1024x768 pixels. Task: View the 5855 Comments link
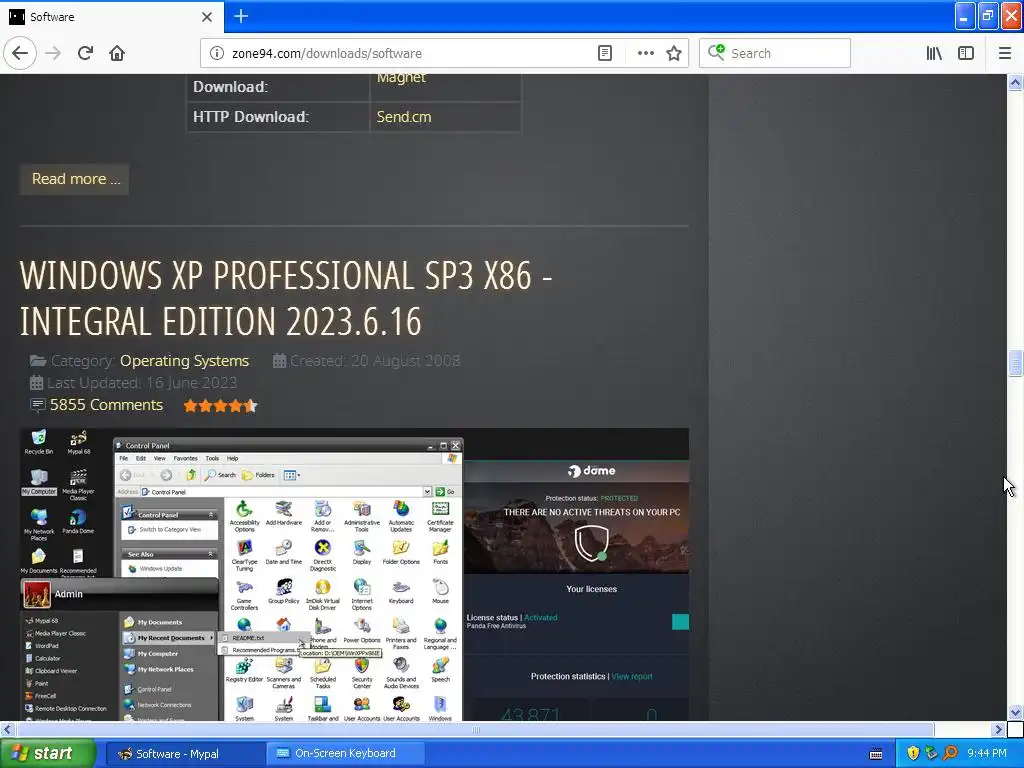tap(106, 405)
